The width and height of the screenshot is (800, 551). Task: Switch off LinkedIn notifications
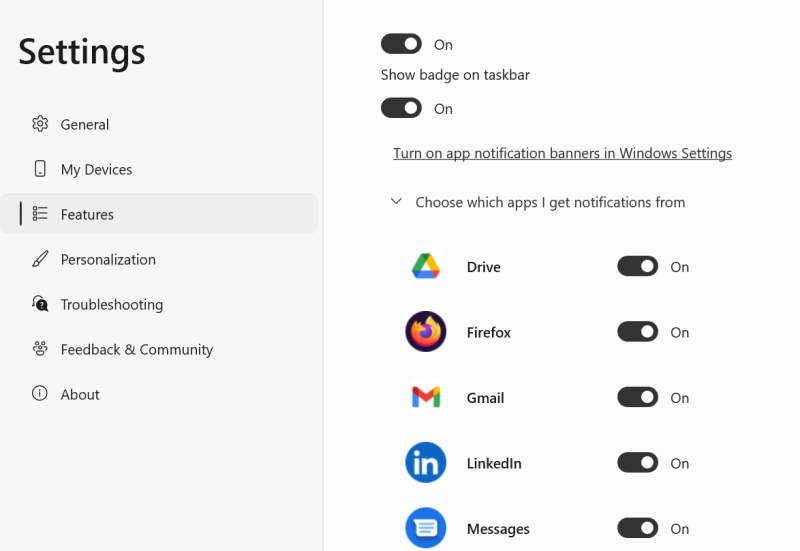coord(637,463)
